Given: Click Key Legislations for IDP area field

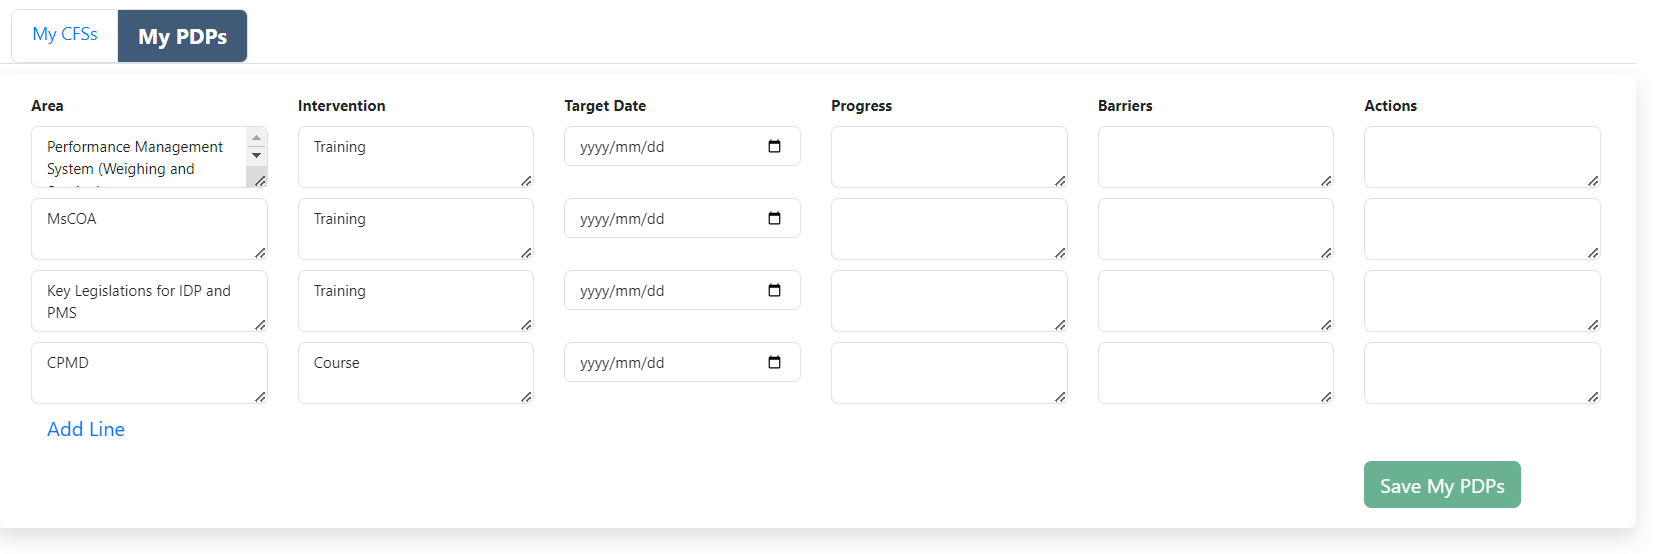Looking at the screenshot, I should [149, 301].
